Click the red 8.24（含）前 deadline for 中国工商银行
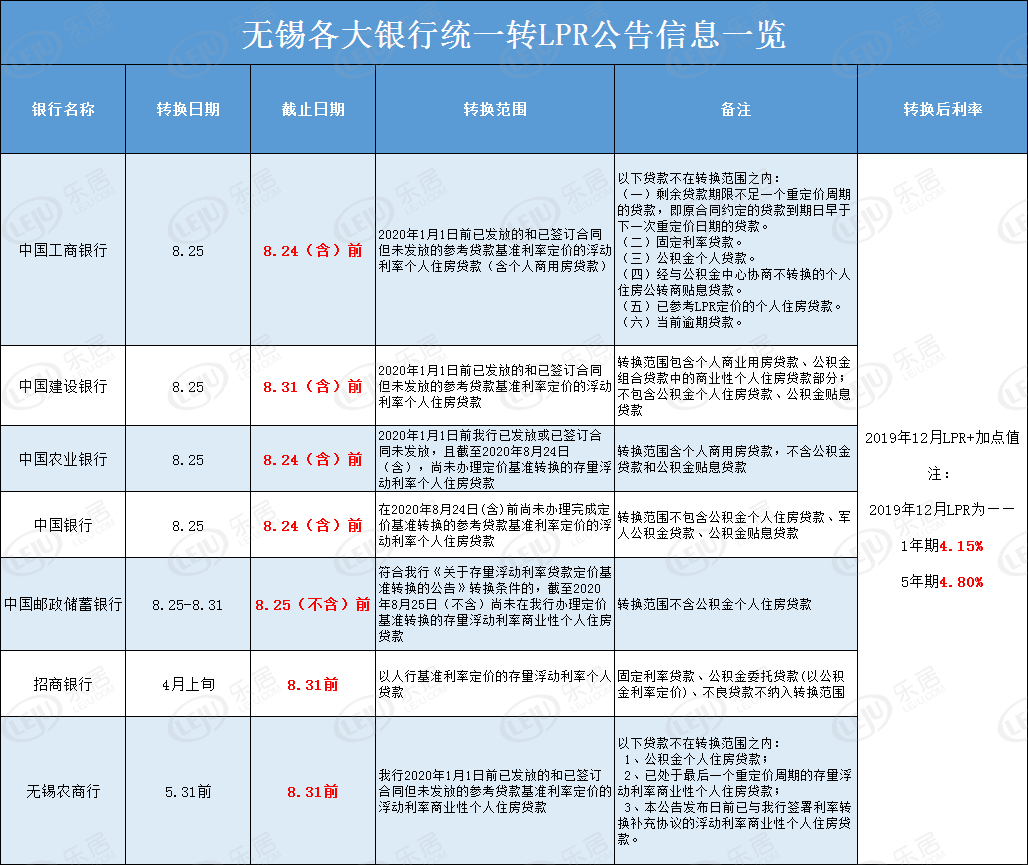 [x=311, y=249]
